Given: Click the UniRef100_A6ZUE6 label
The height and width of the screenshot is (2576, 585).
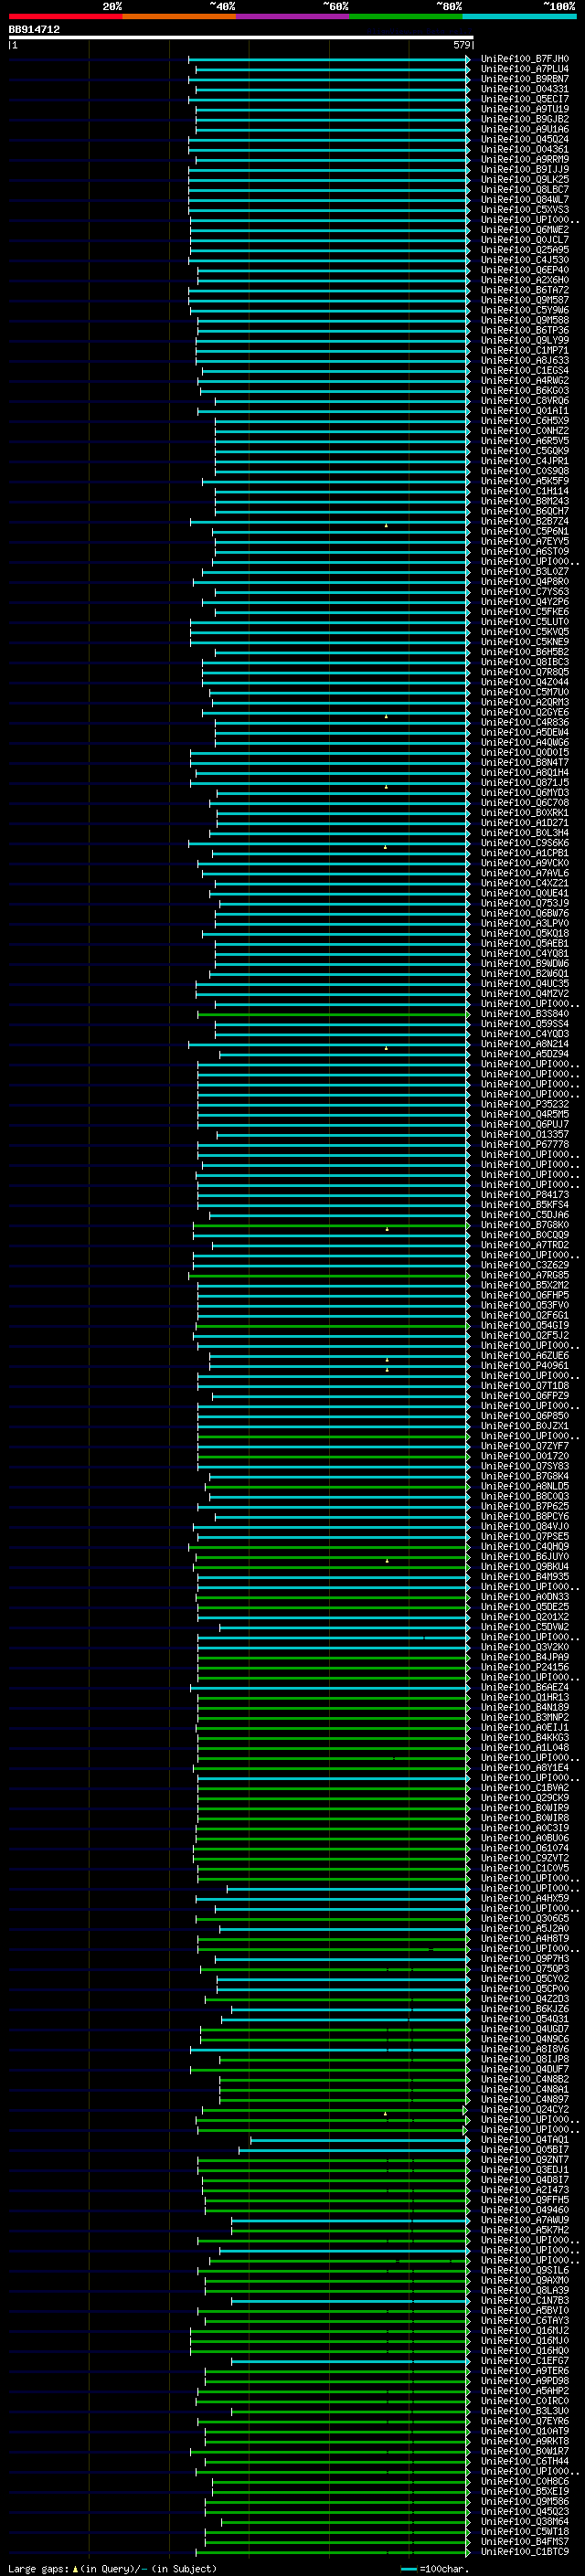Looking at the screenshot, I should (524, 1356).
